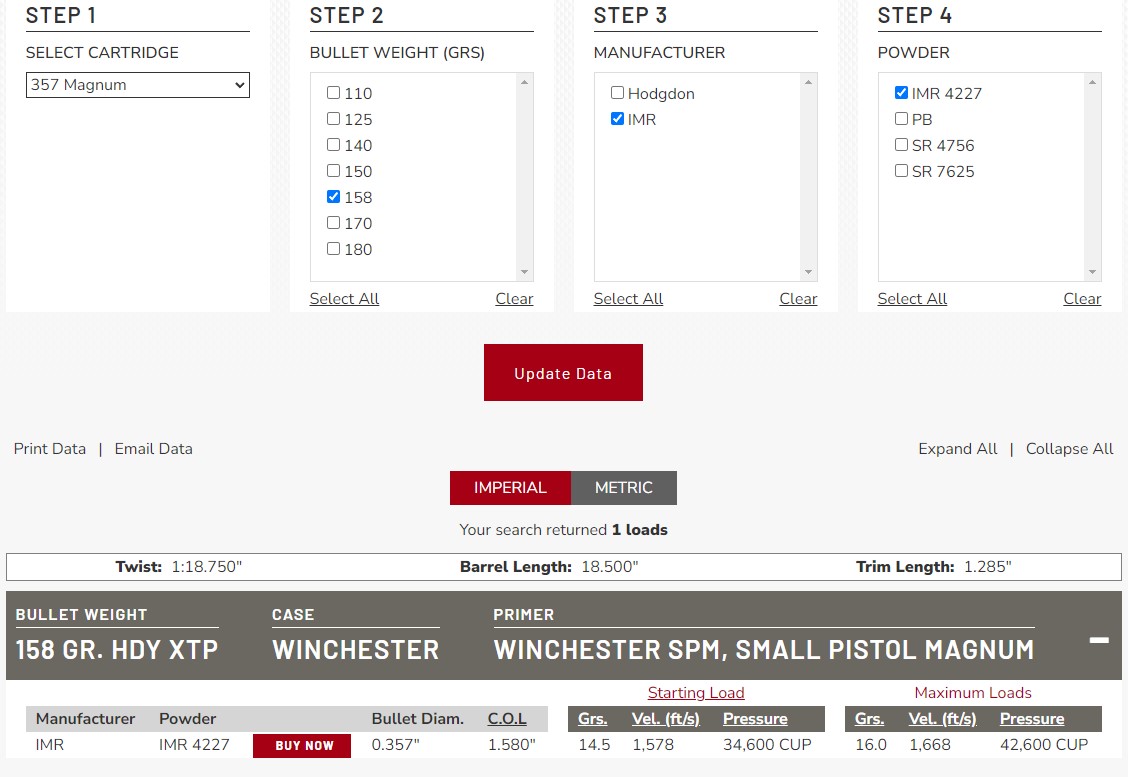Image resolution: width=1128 pixels, height=777 pixels.
Task: Enable the Hodgdon manufacturer checkbox
Action: tap(618, 93)
